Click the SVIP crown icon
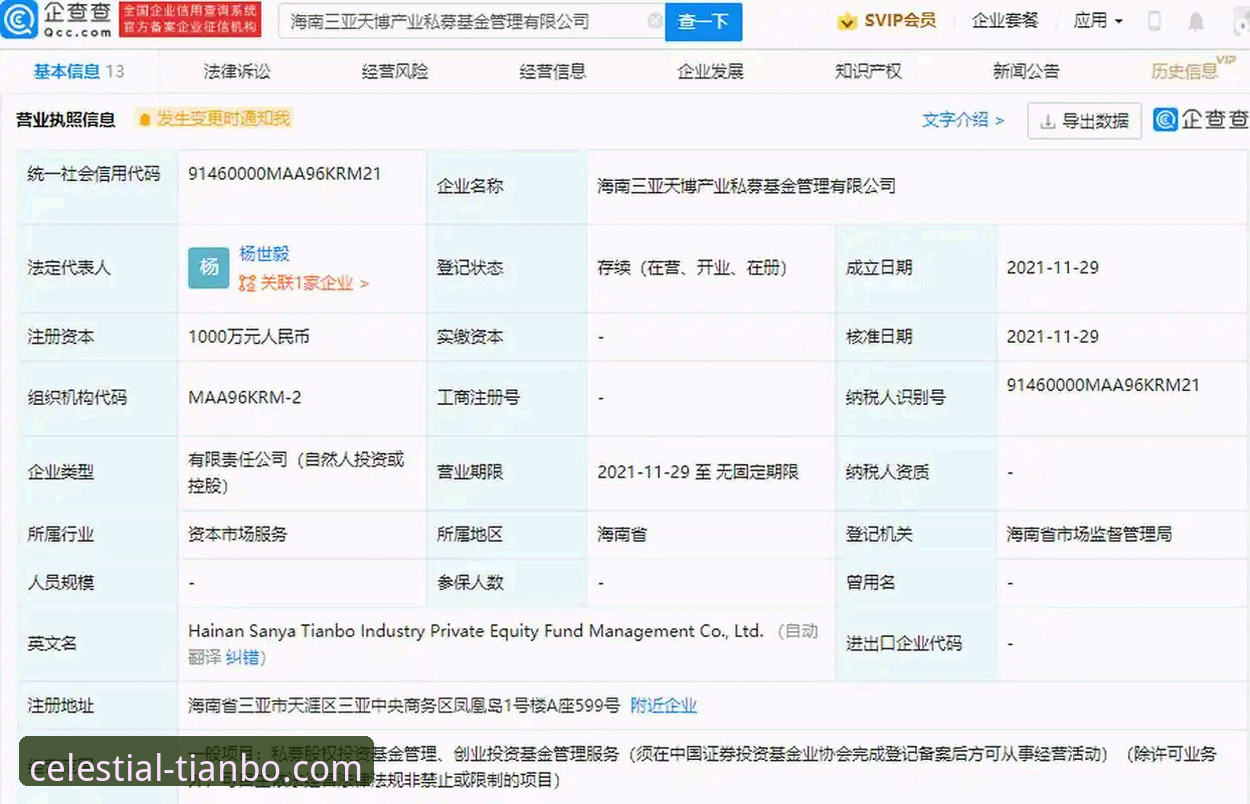 (847, 21)
